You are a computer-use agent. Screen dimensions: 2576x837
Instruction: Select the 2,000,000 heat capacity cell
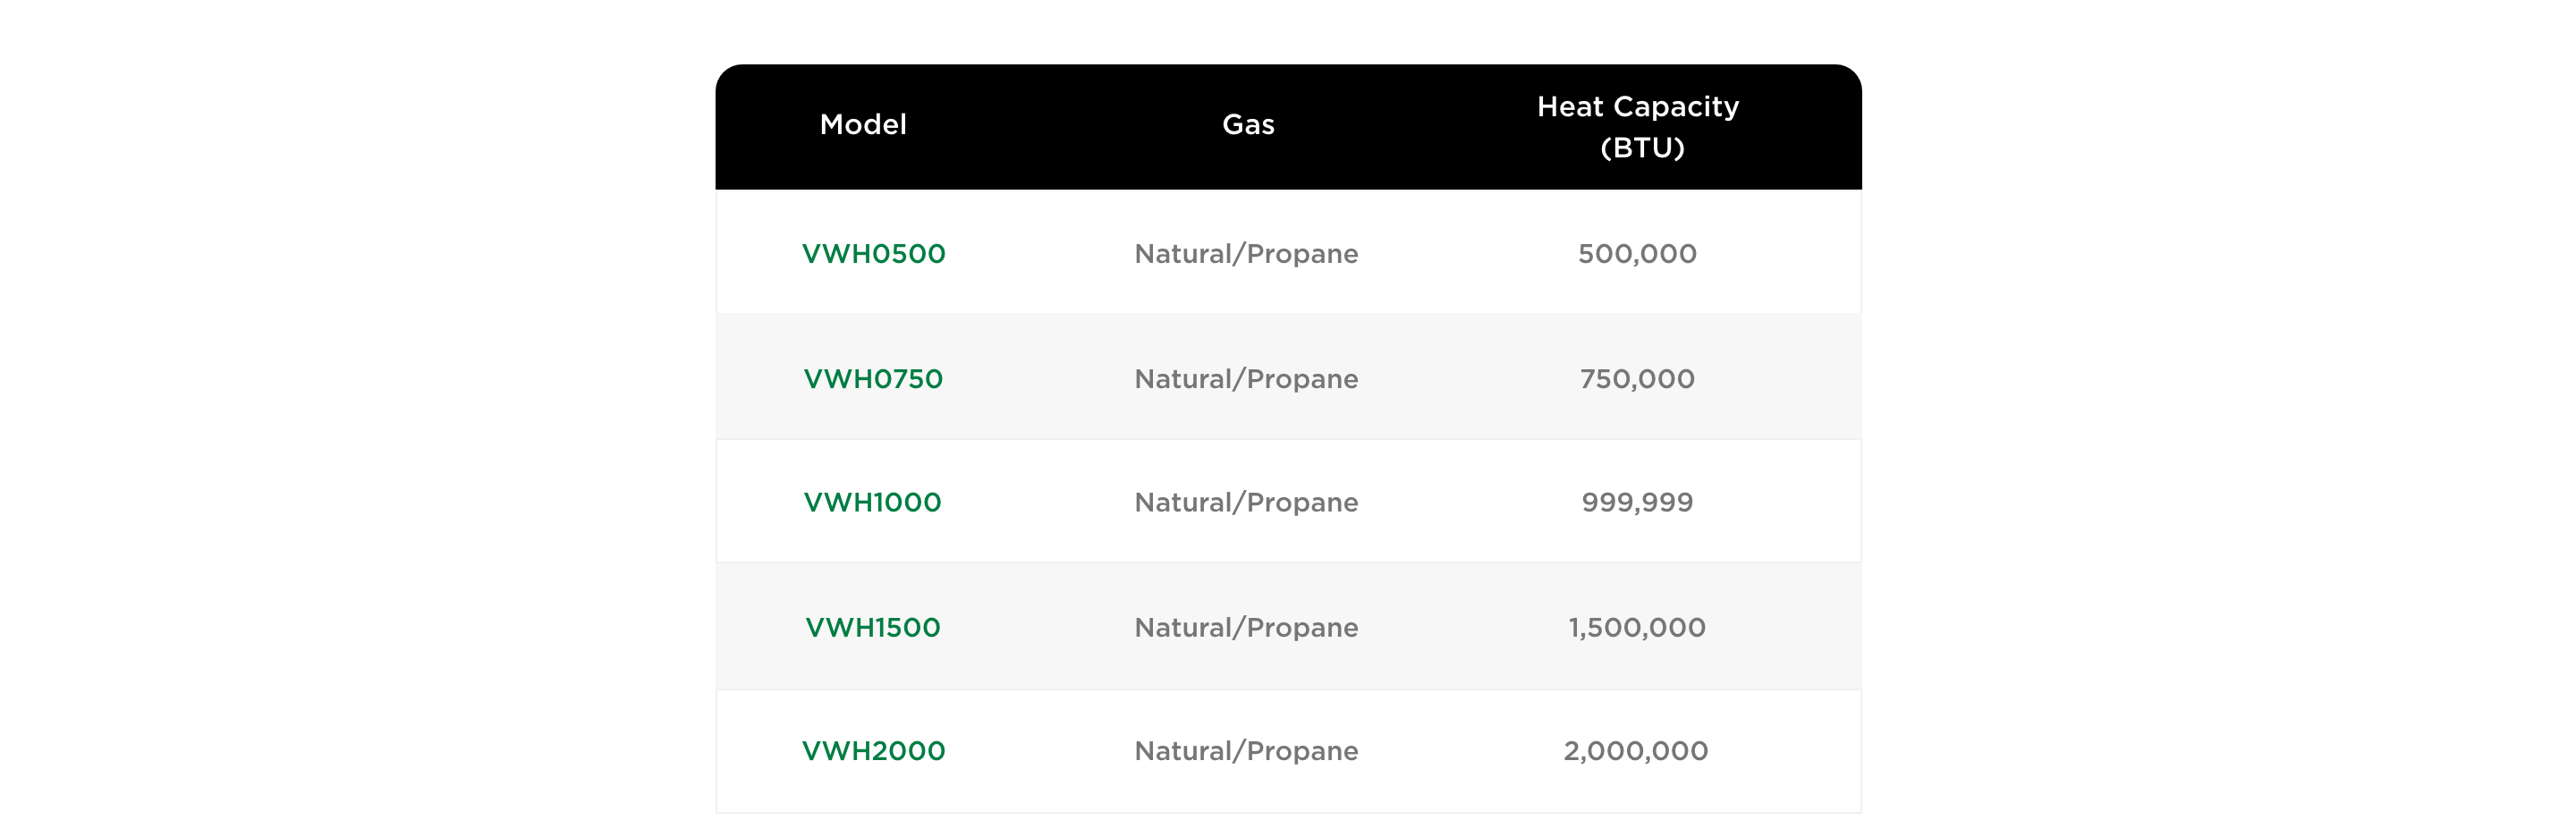point(1636,750)
